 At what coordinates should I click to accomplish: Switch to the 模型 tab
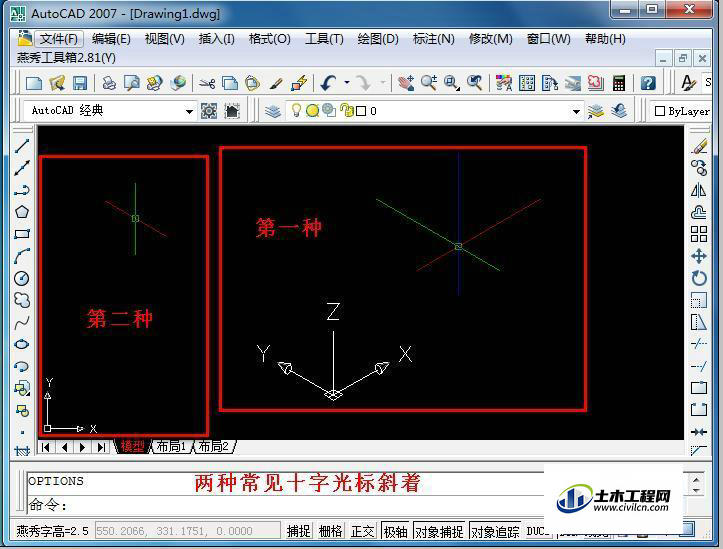tap(133, 446)
